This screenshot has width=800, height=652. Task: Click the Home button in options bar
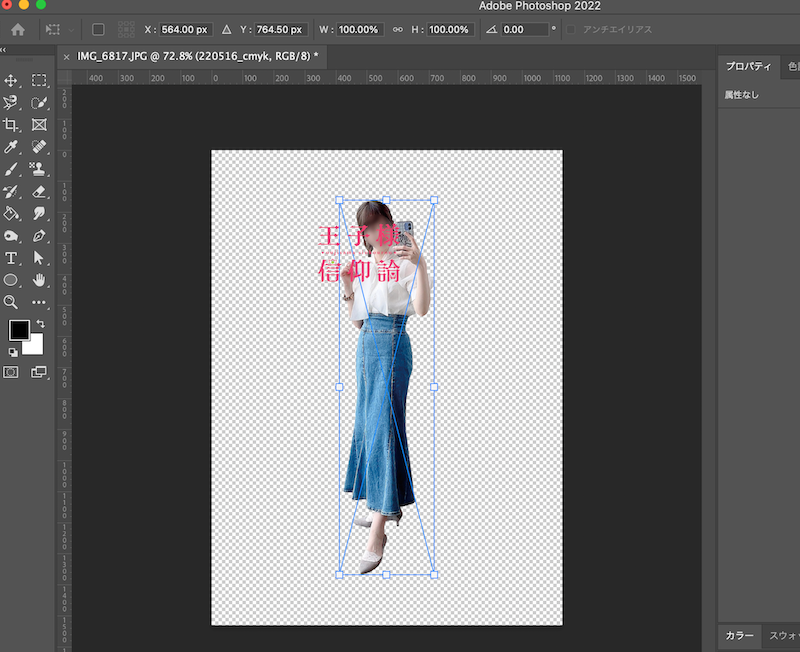(17, 30)
